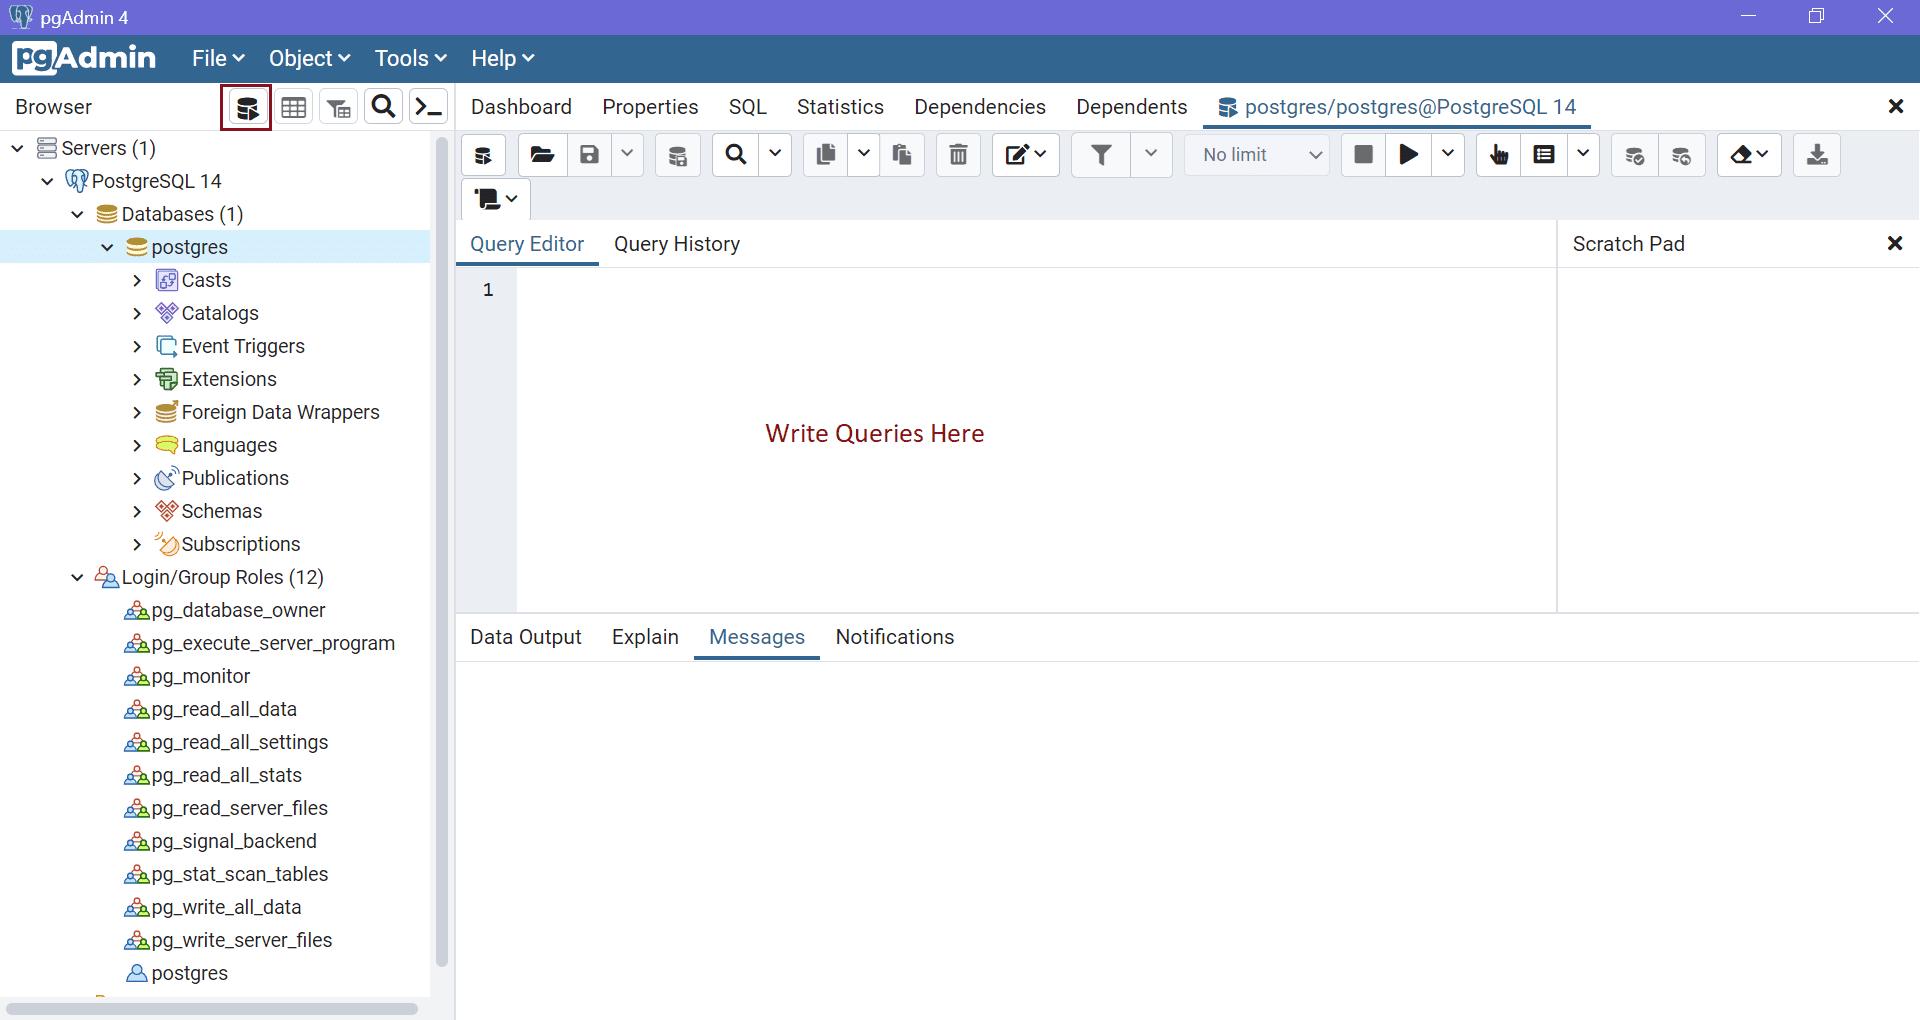Open the Filtered Rows tool
Screen dimensions: 1920x1020
(338, 107)
